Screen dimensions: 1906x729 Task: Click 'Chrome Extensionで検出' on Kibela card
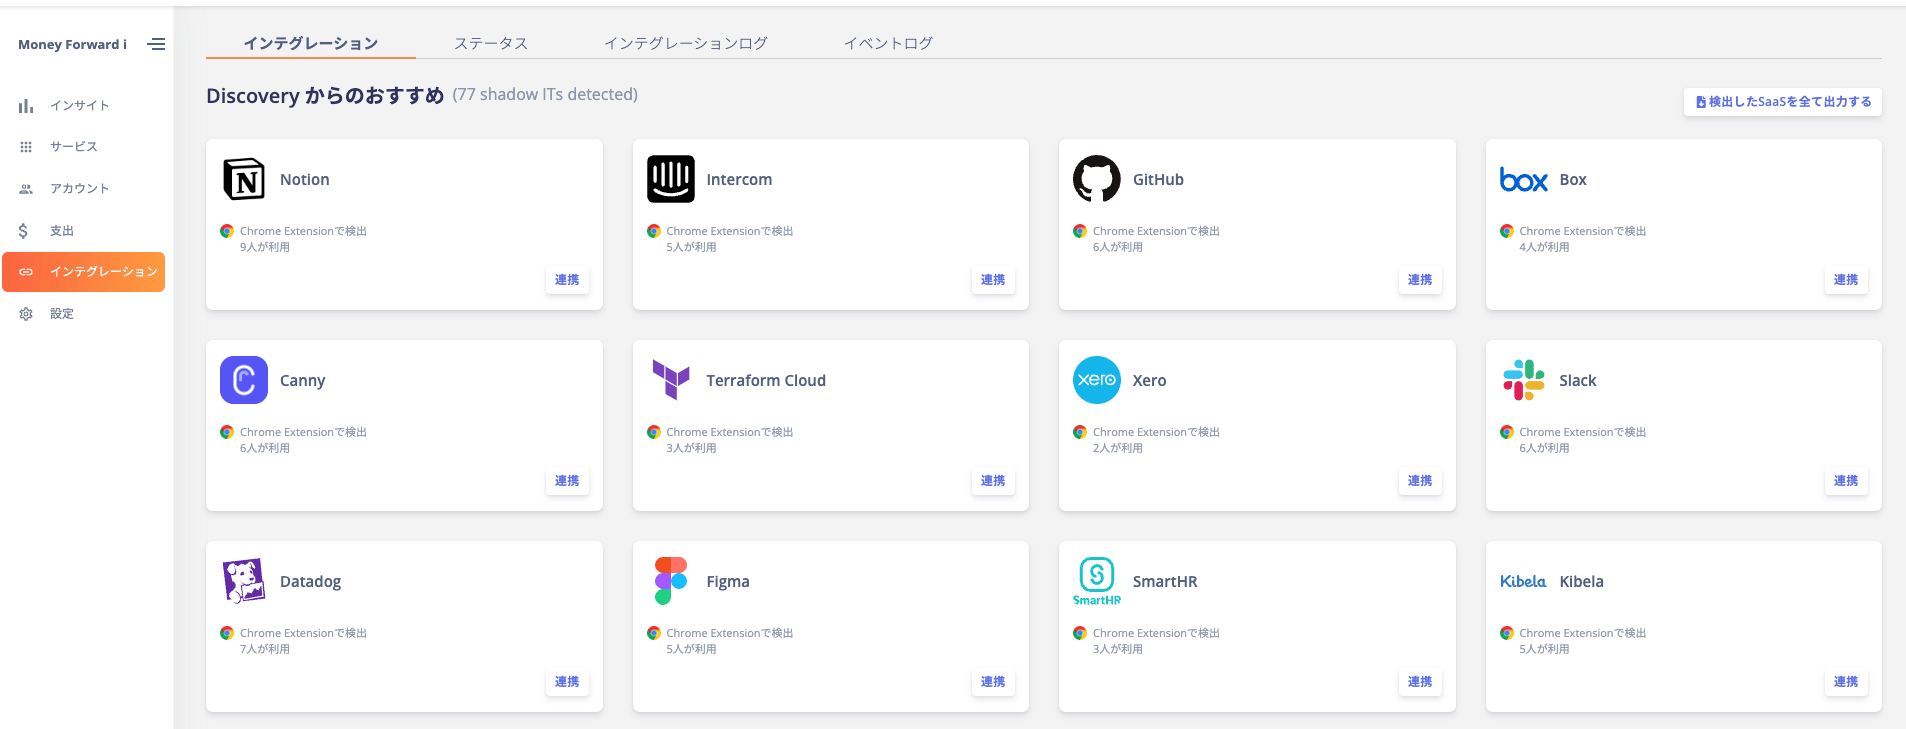[1583, 633]
